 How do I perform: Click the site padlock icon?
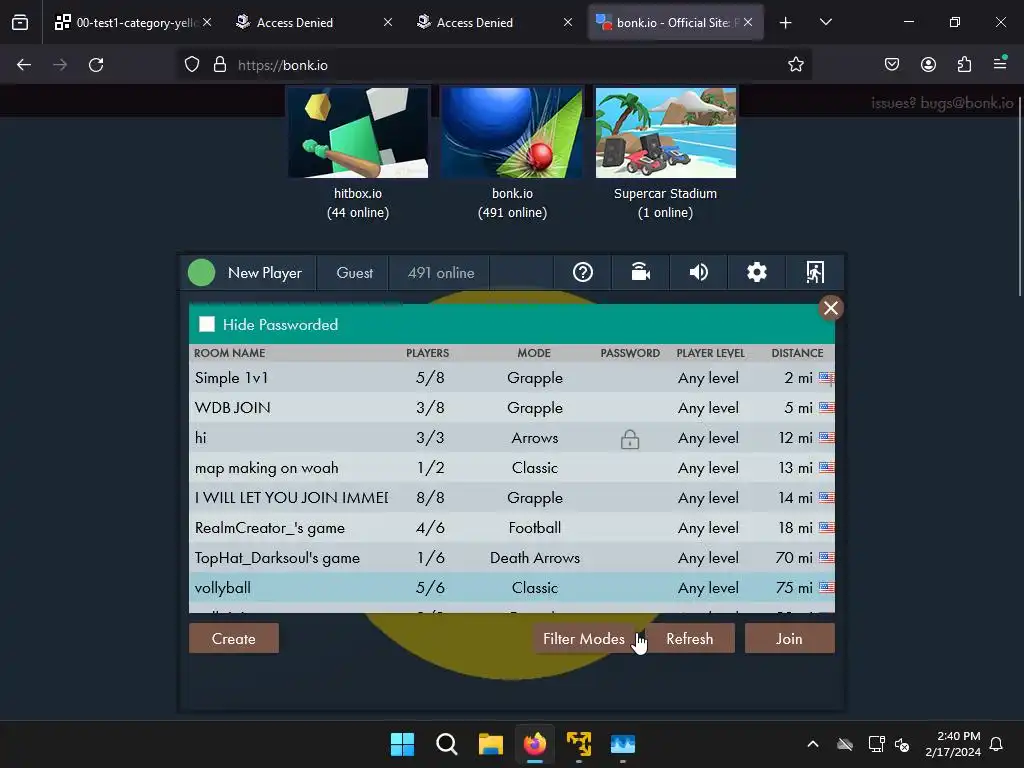(220, 65)
